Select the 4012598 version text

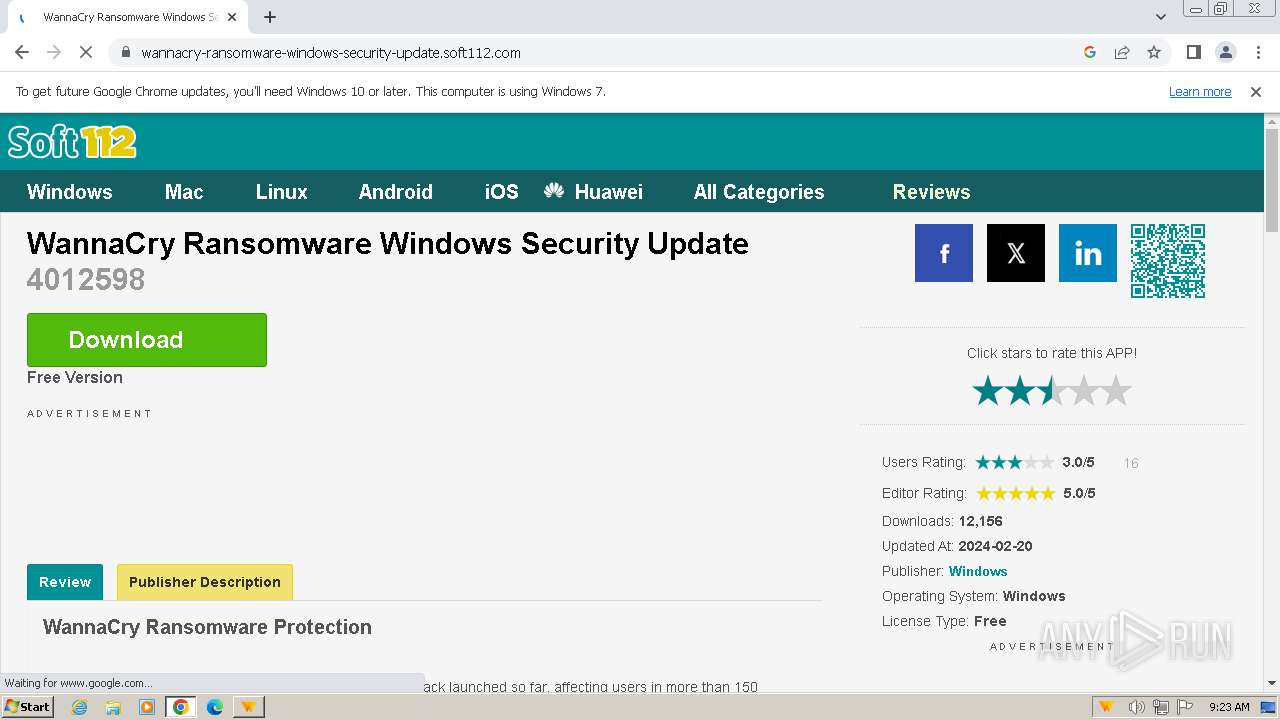pos(86,279)
